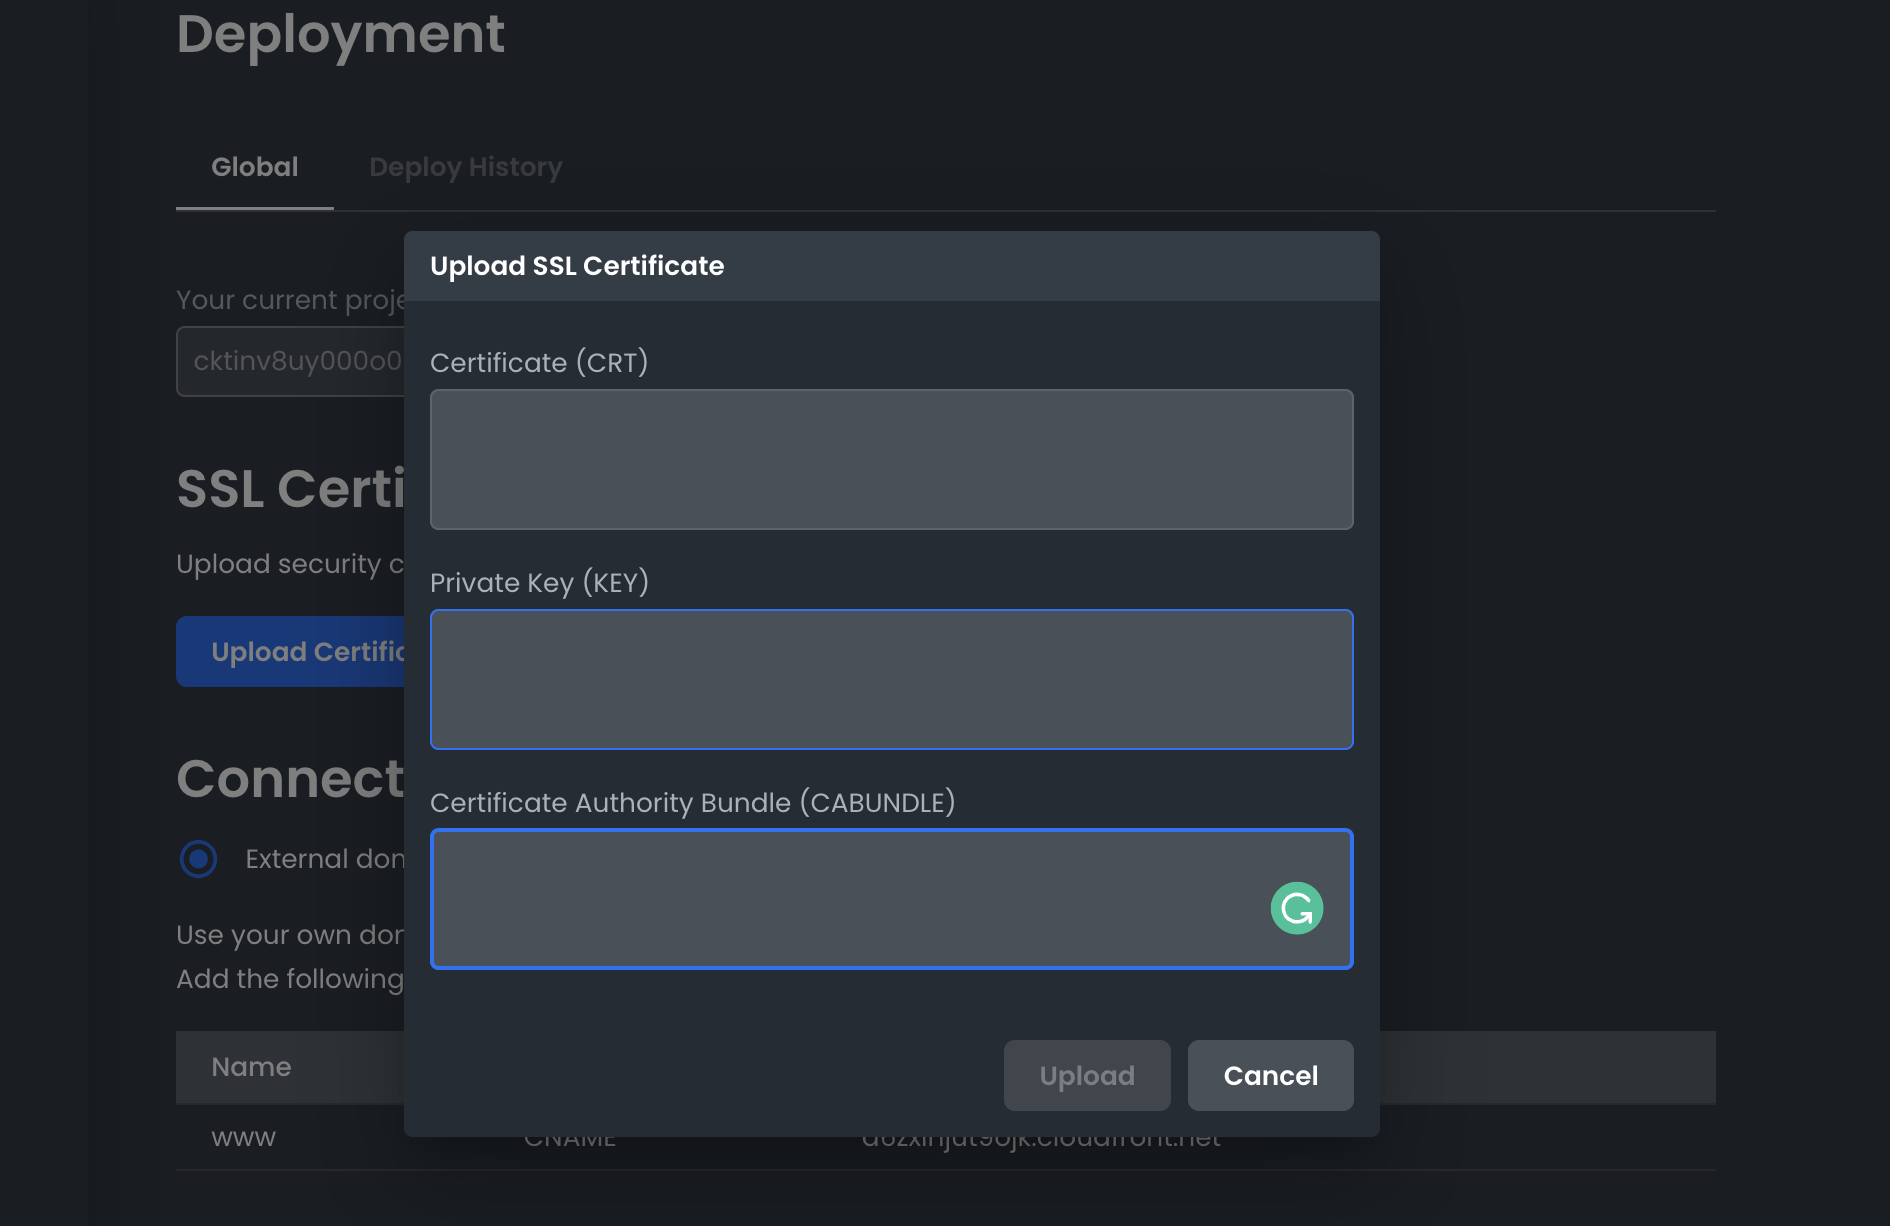Click the SSL Certificate section heading
The image size is (1890, 1226).
pos(290,489)
